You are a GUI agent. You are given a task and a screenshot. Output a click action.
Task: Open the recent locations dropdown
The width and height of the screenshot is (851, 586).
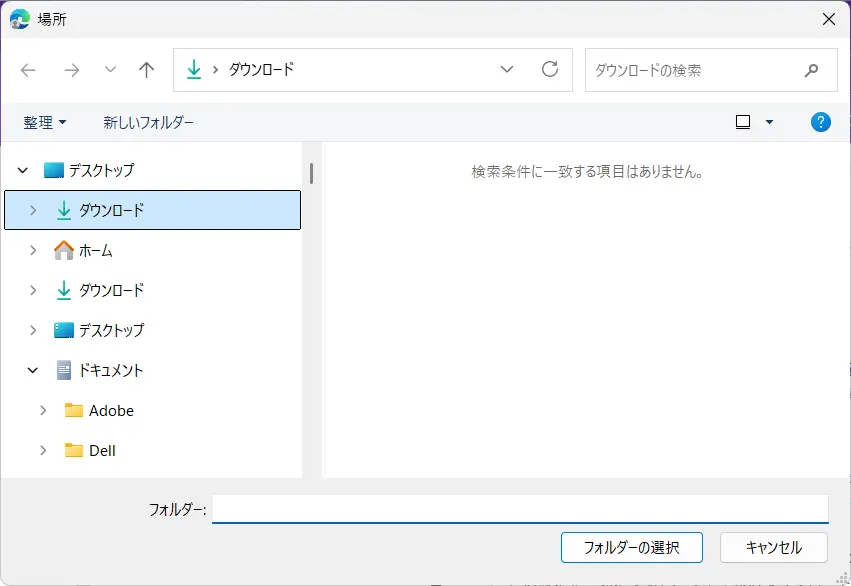pos(110,70)
